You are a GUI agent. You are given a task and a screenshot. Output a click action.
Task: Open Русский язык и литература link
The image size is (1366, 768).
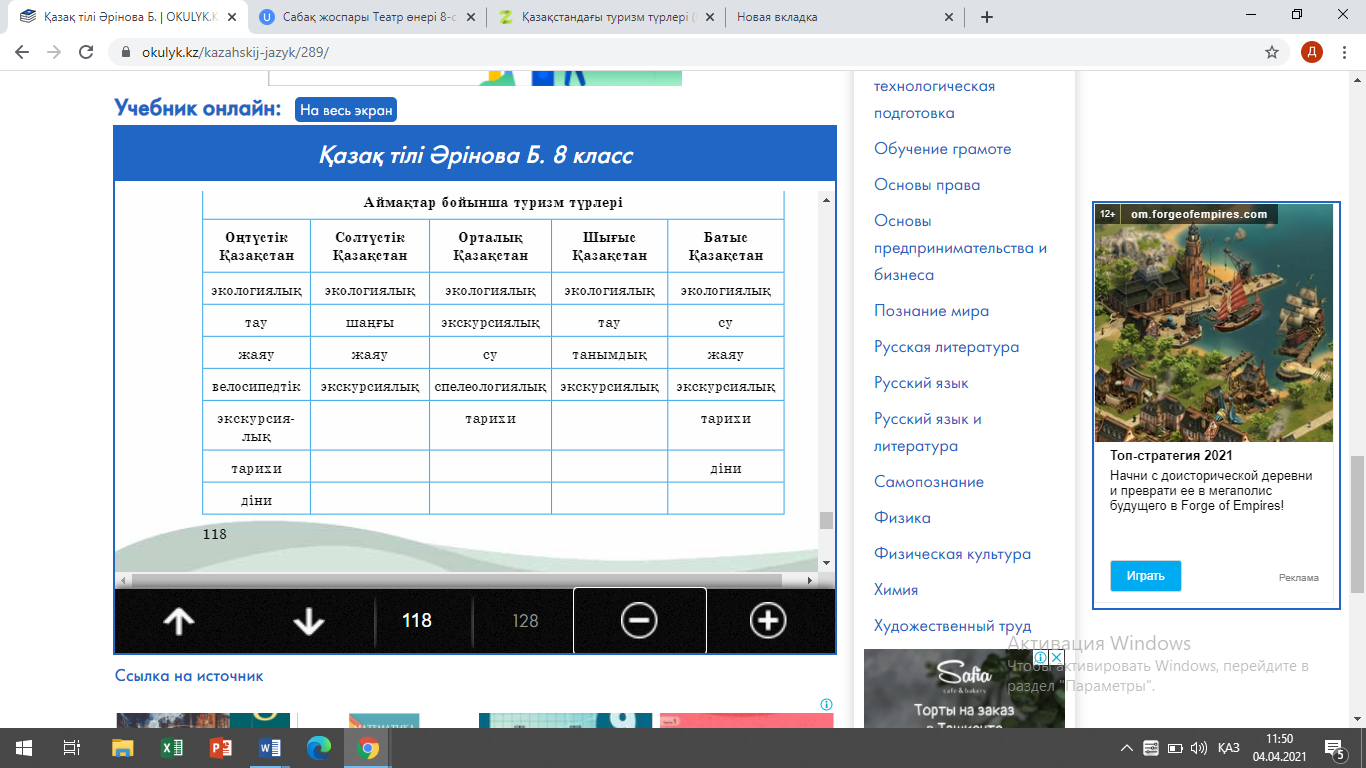tap(928, 432)
